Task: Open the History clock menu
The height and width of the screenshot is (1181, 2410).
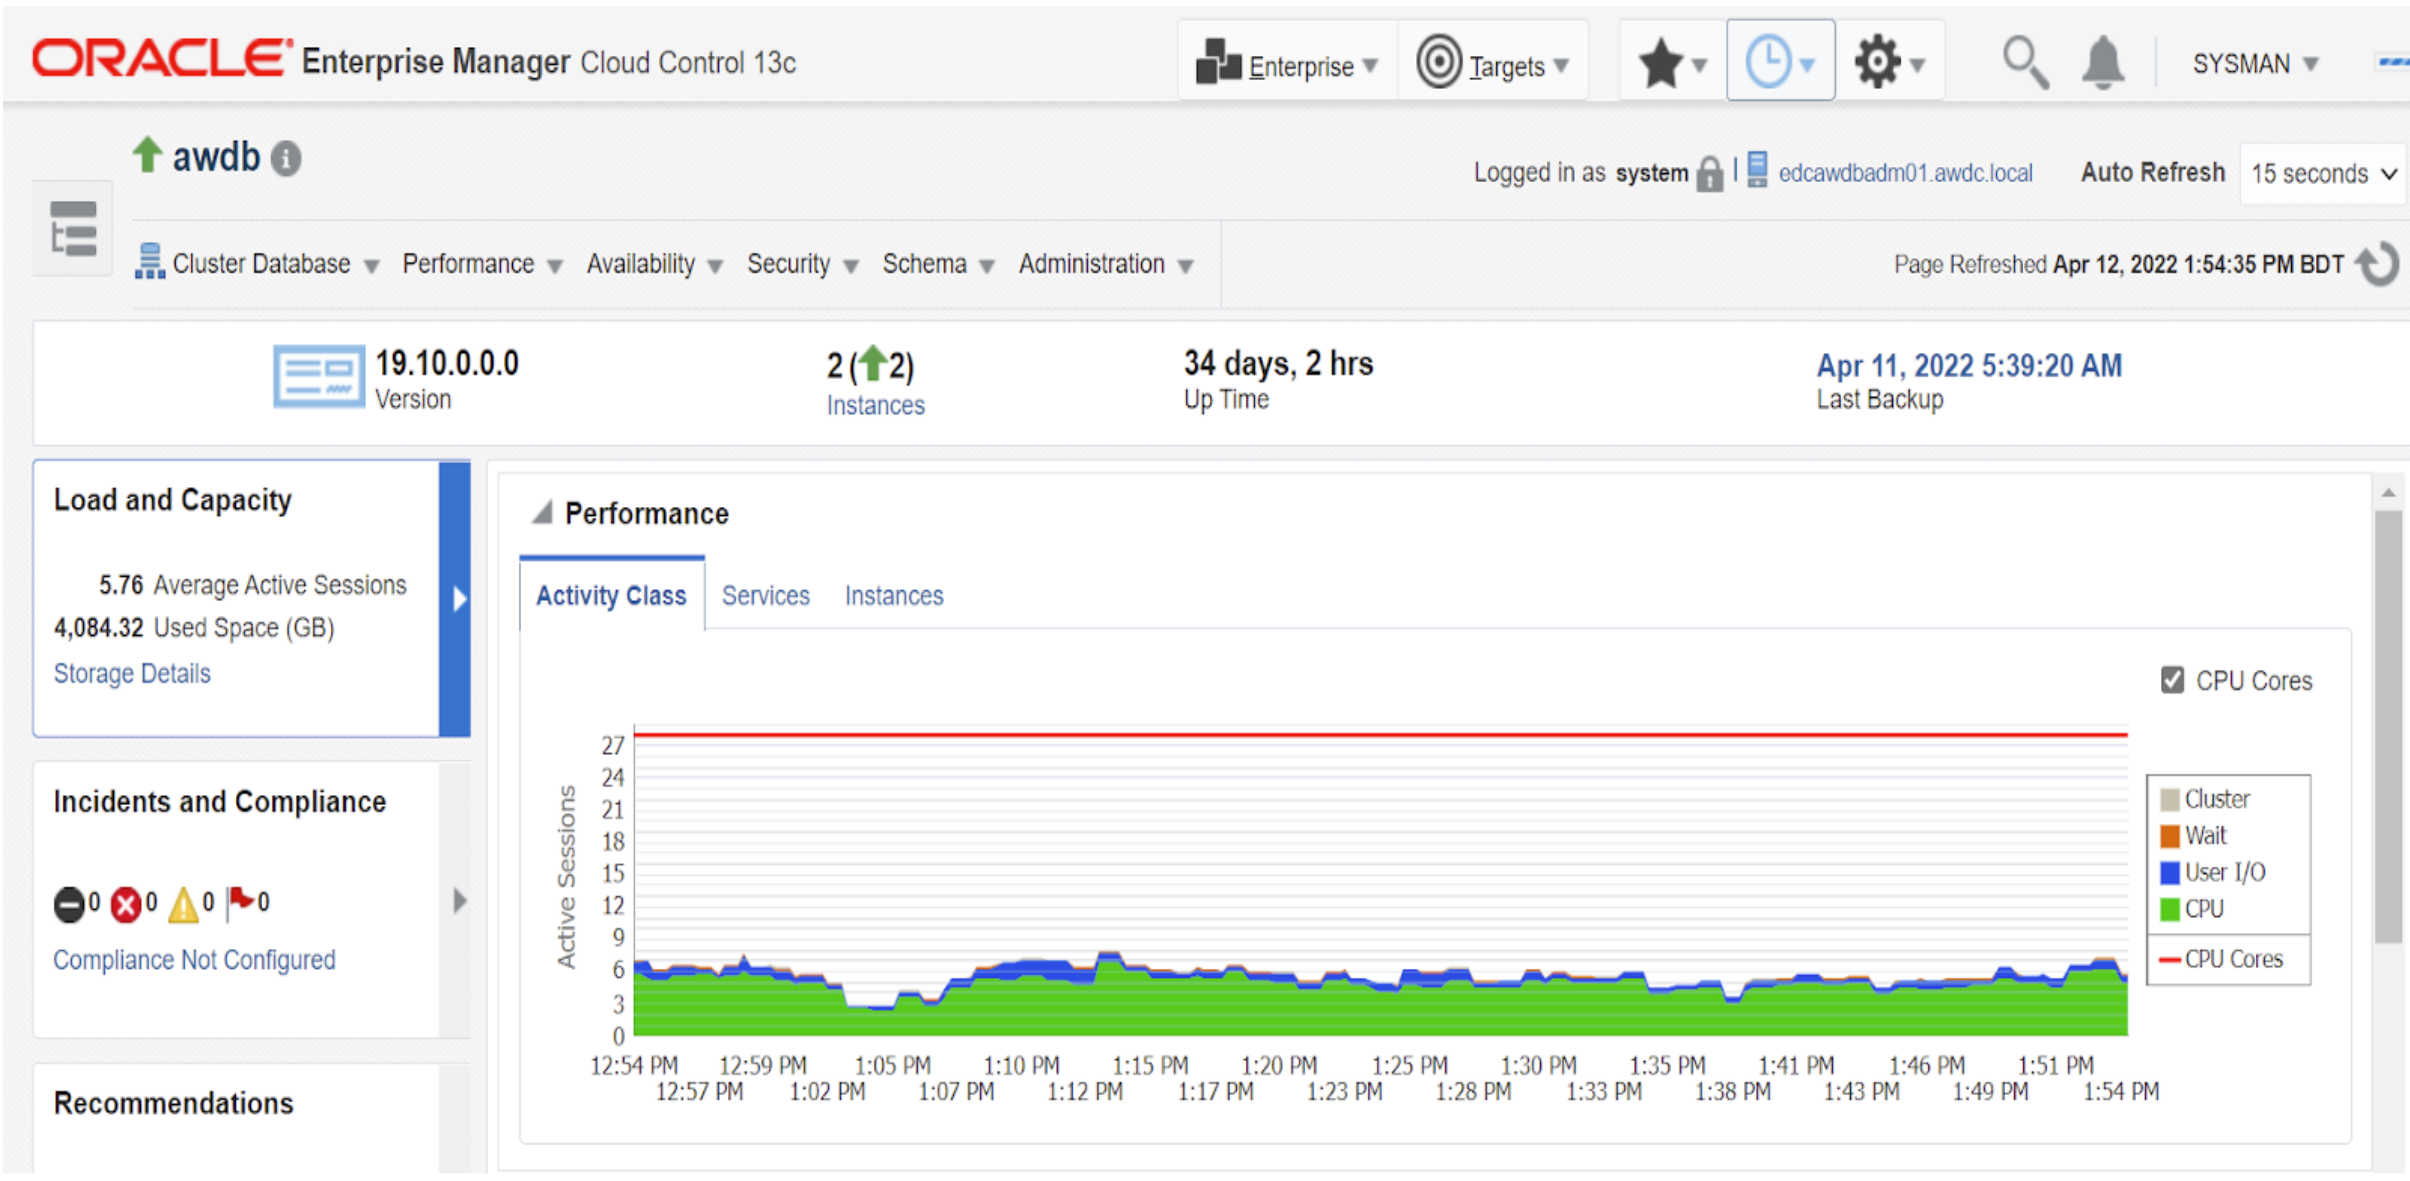Action: point(1780,62)
